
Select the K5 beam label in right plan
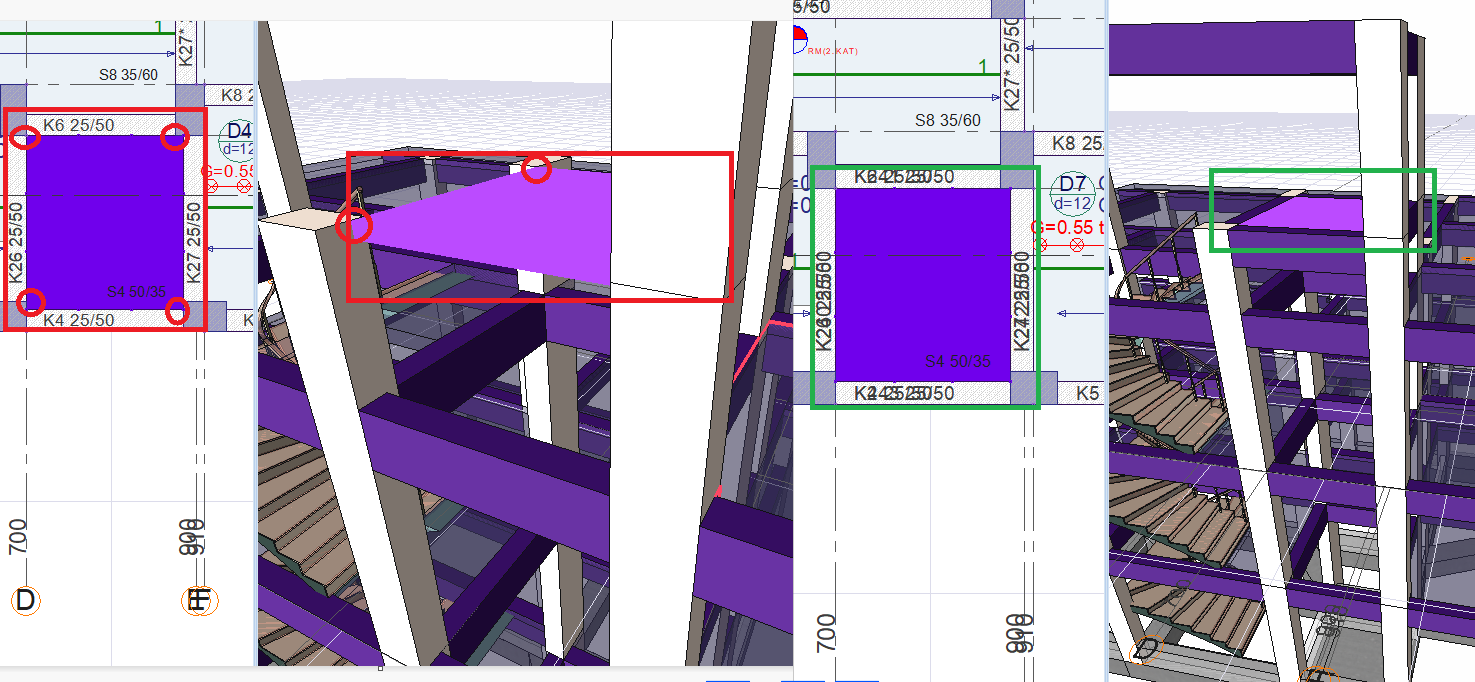click(x=1088, y=393)
